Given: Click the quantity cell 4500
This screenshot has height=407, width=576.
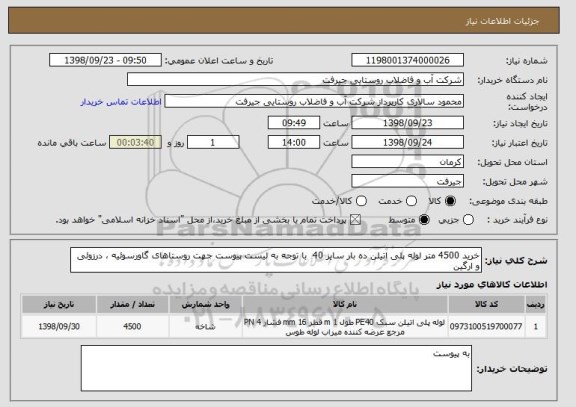Looking at the screenshot, I should click(132, 326).
